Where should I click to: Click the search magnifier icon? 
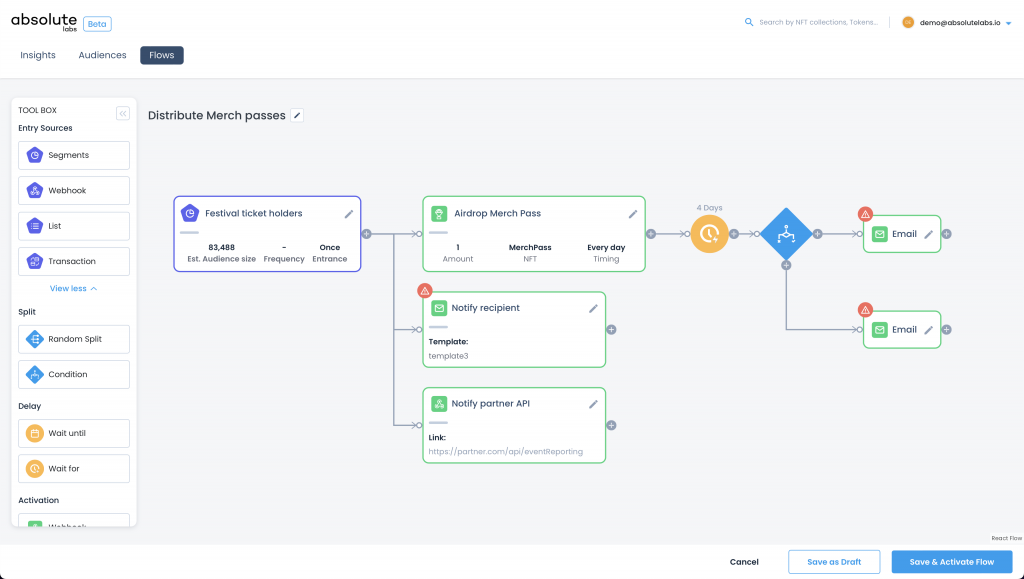pos(749,22)
